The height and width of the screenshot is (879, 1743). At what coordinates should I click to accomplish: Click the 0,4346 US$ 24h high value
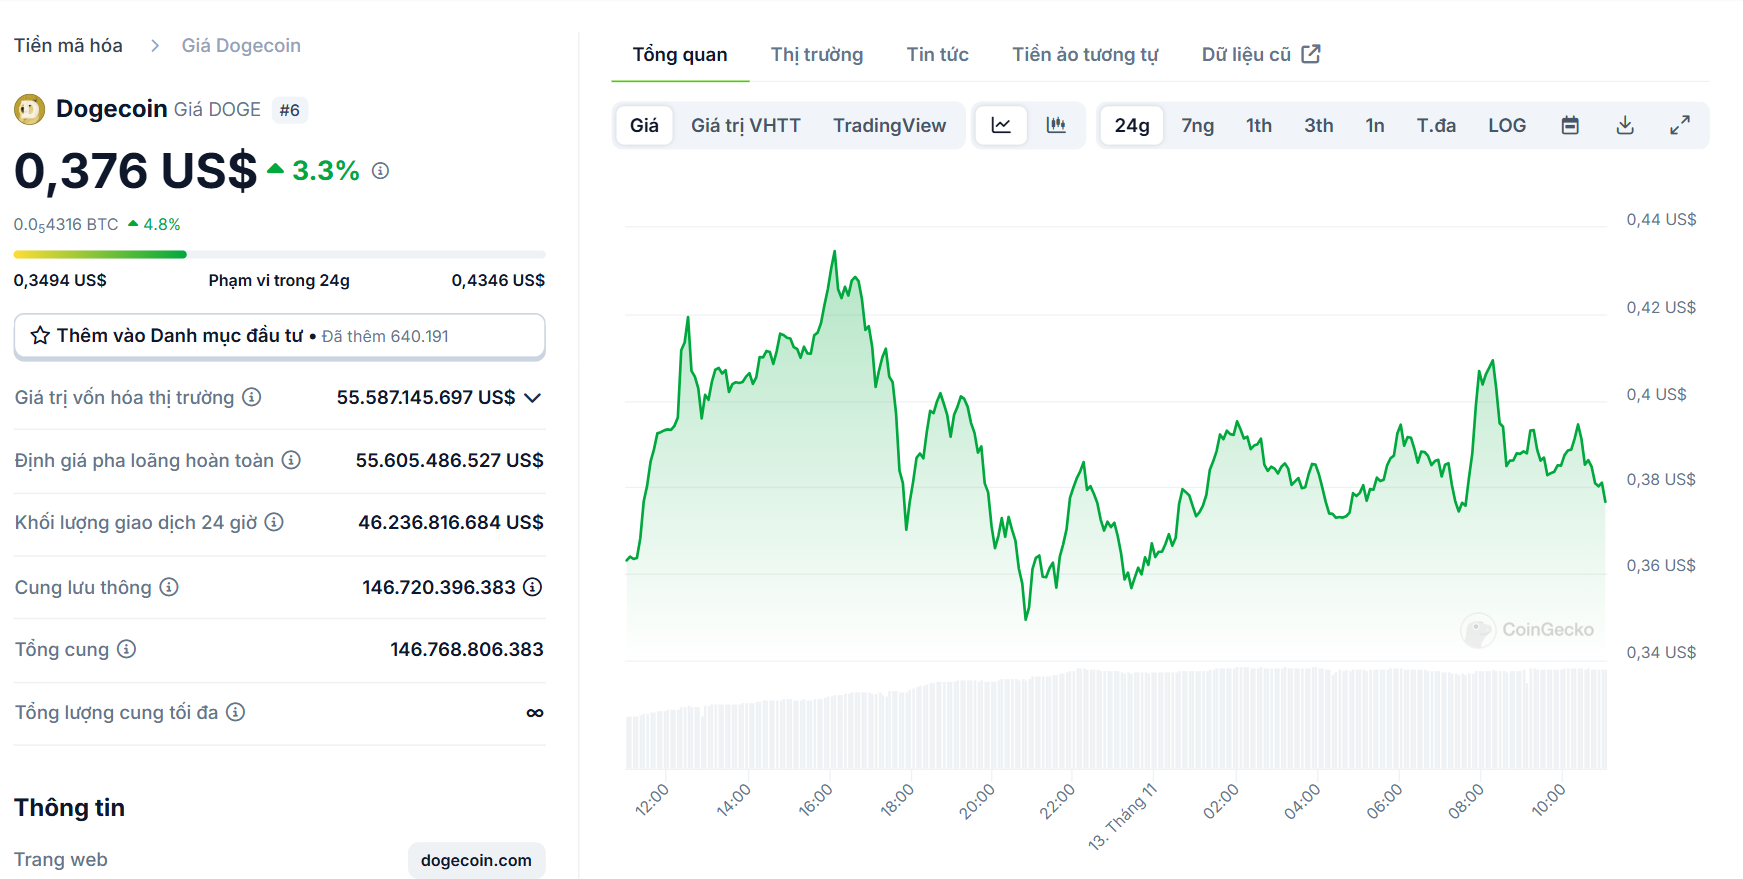coord(498,281)
